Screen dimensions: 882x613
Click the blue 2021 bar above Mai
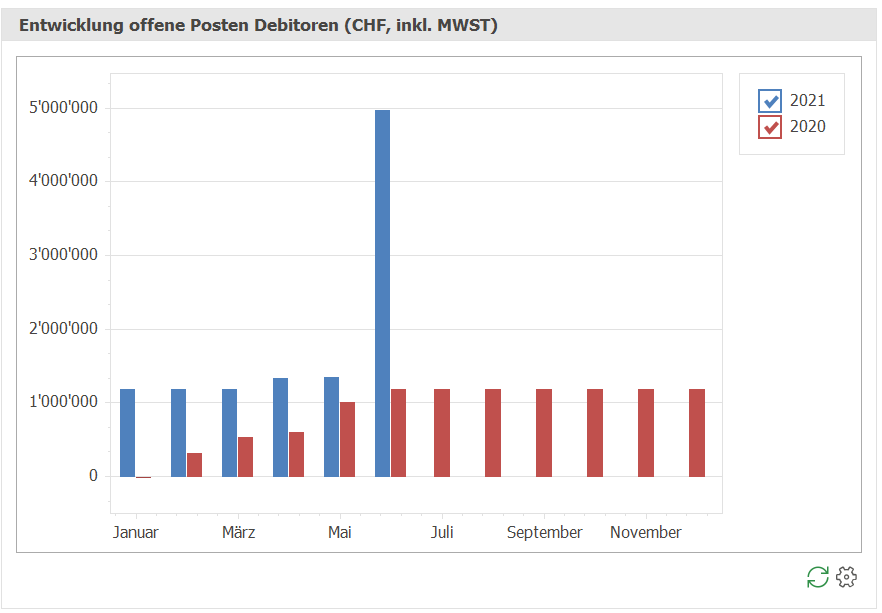pyautogui.click(x=331, y=427)
